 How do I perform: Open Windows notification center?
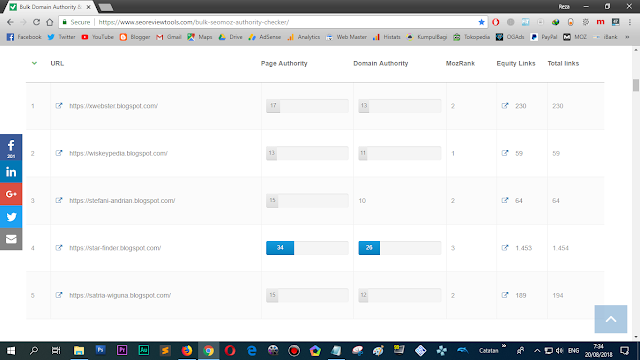pyautogui.click(x=624, y=351)
